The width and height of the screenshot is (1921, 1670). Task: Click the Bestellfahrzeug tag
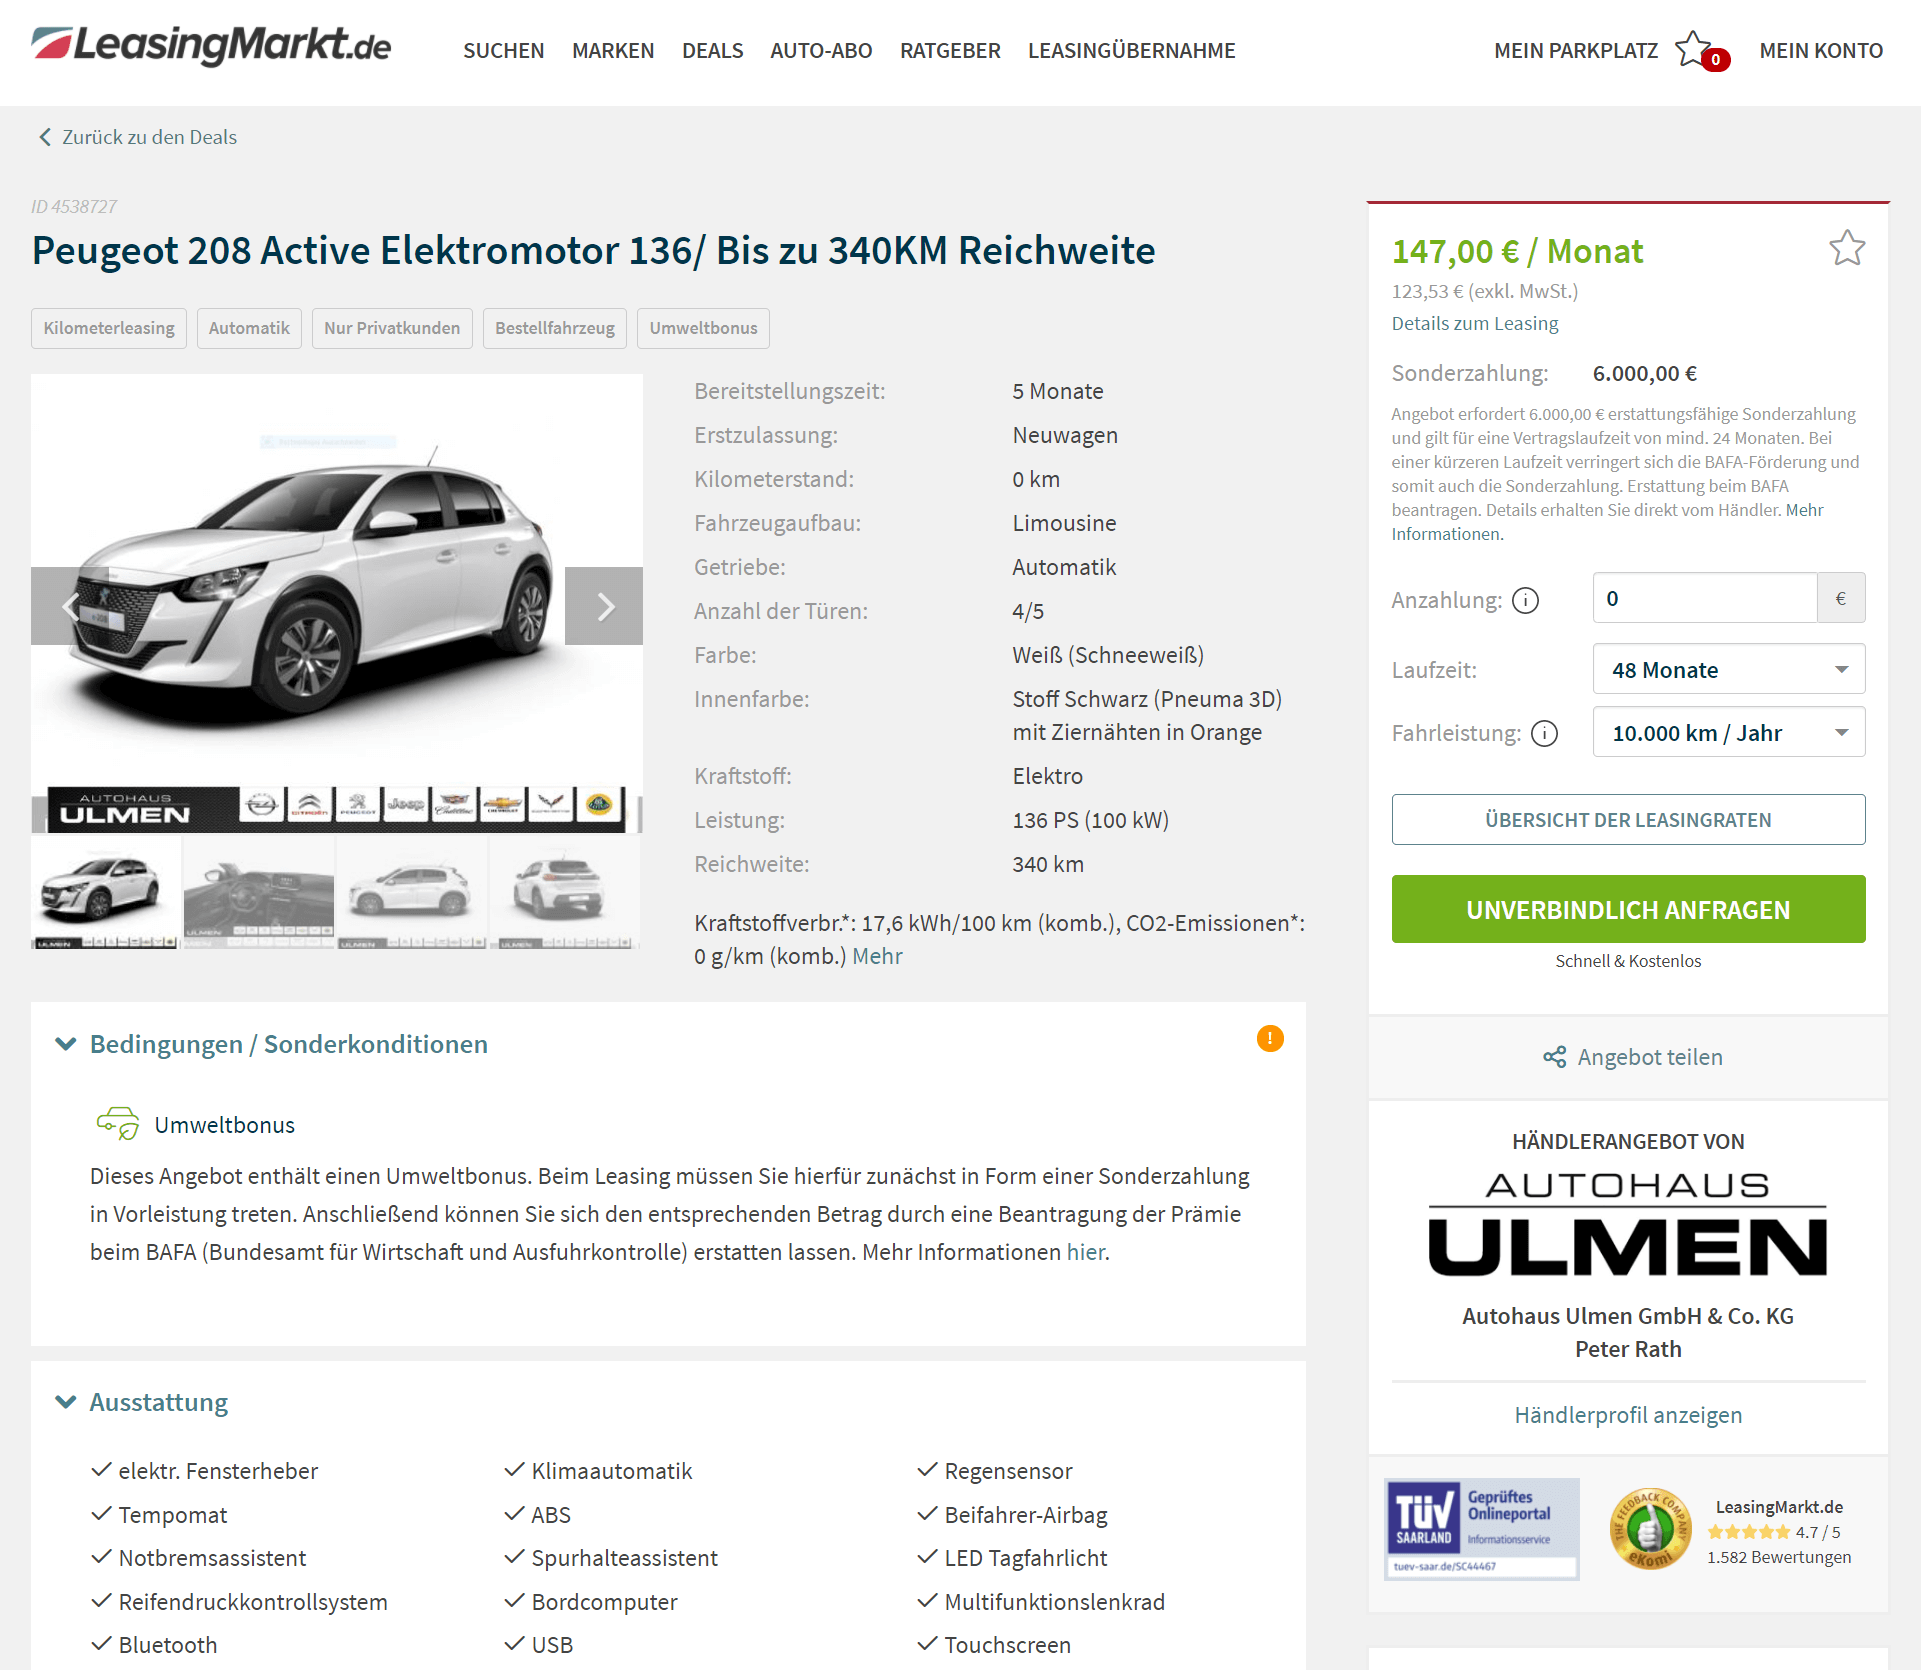(555, 328)
